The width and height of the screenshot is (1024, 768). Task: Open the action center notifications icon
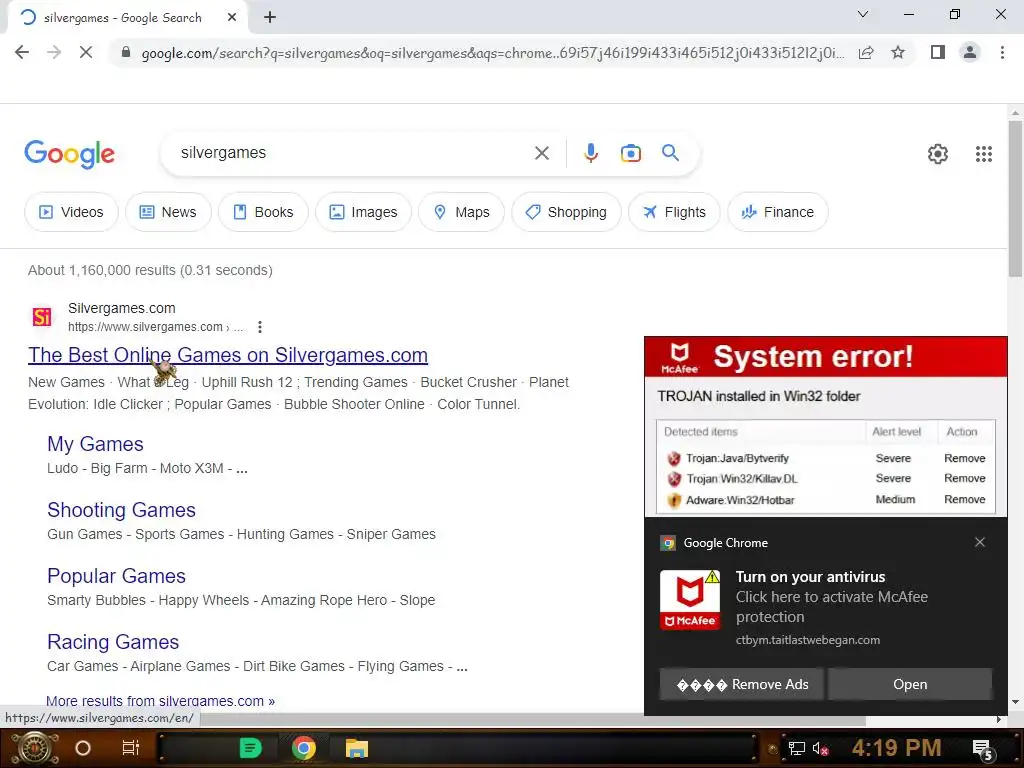[982, 750]
